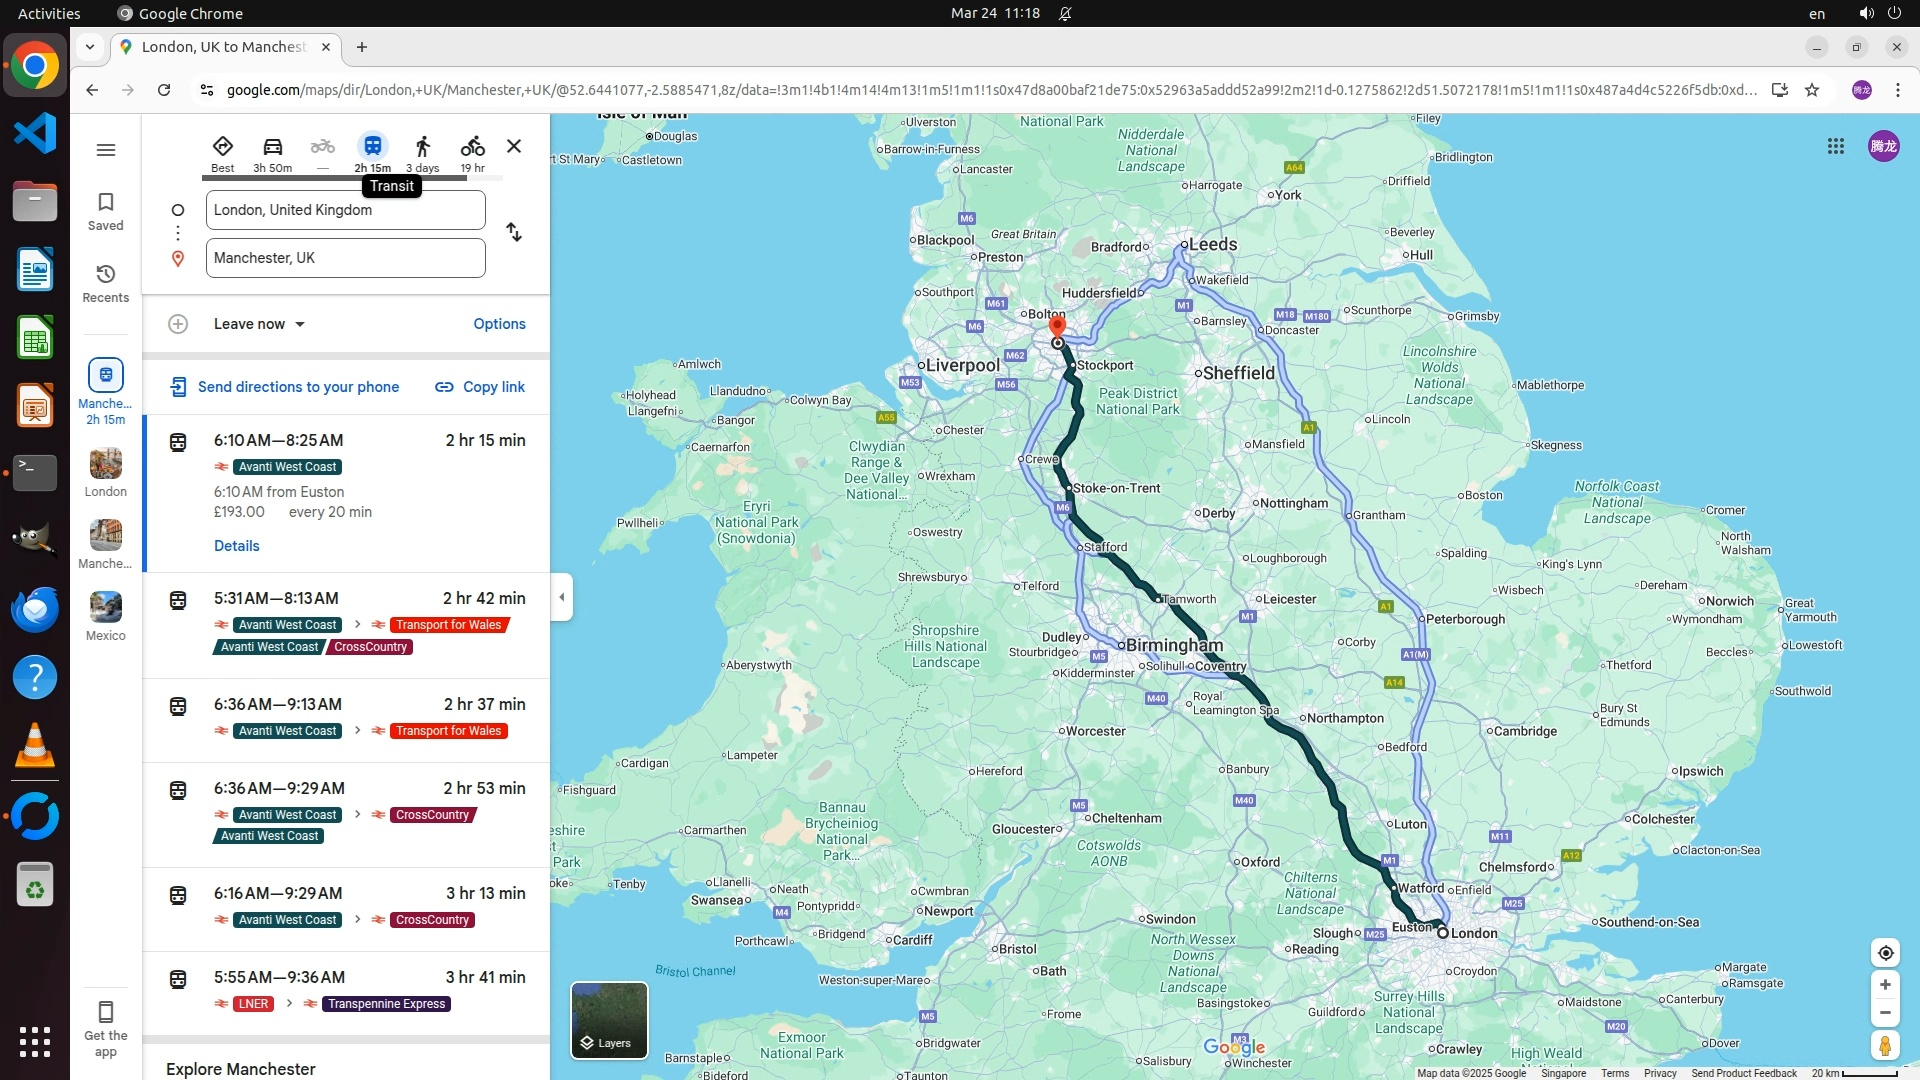The width and height of the screenshot is (1920, 1080).
Task: Open the Chrome tab search dropdown
Action: tap(90, 47)
